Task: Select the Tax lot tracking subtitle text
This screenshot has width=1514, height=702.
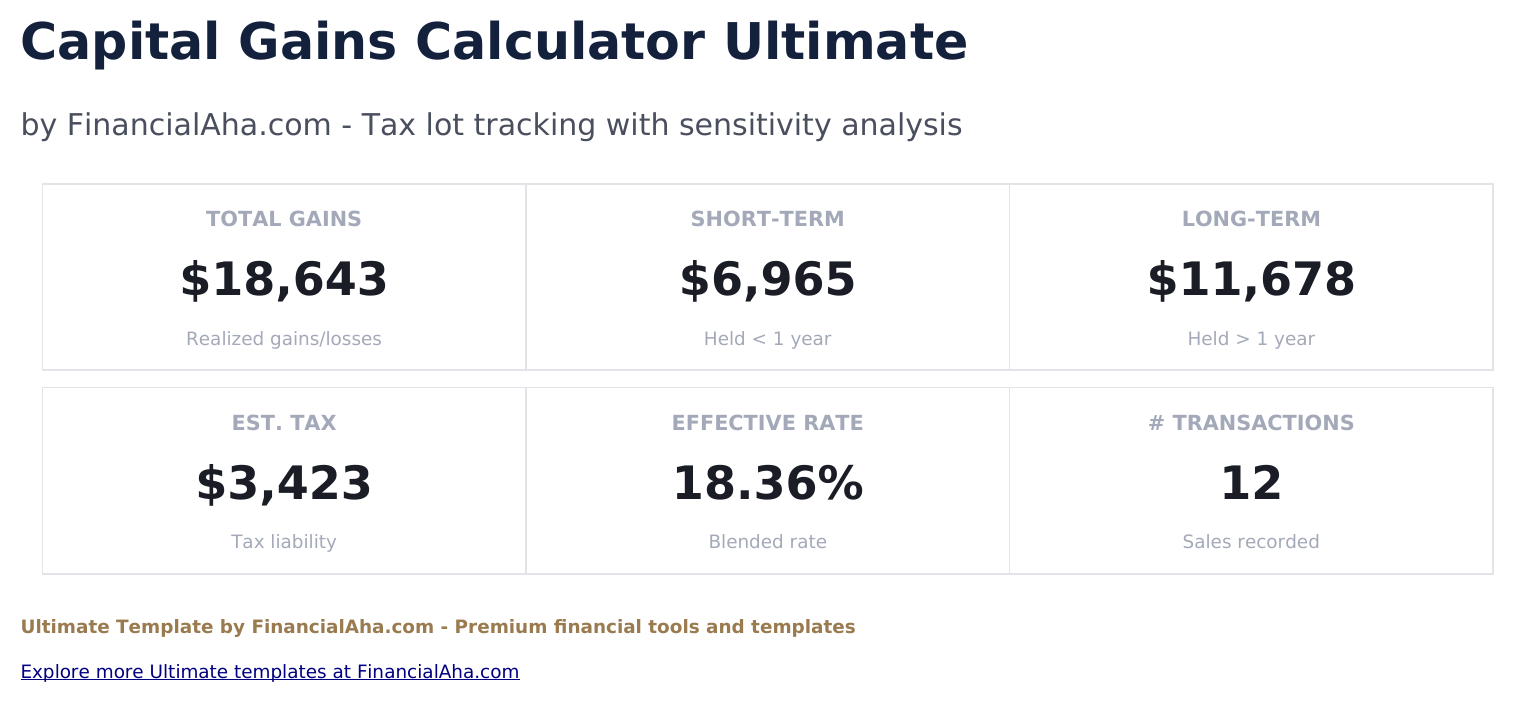Action: click(491, 125)
